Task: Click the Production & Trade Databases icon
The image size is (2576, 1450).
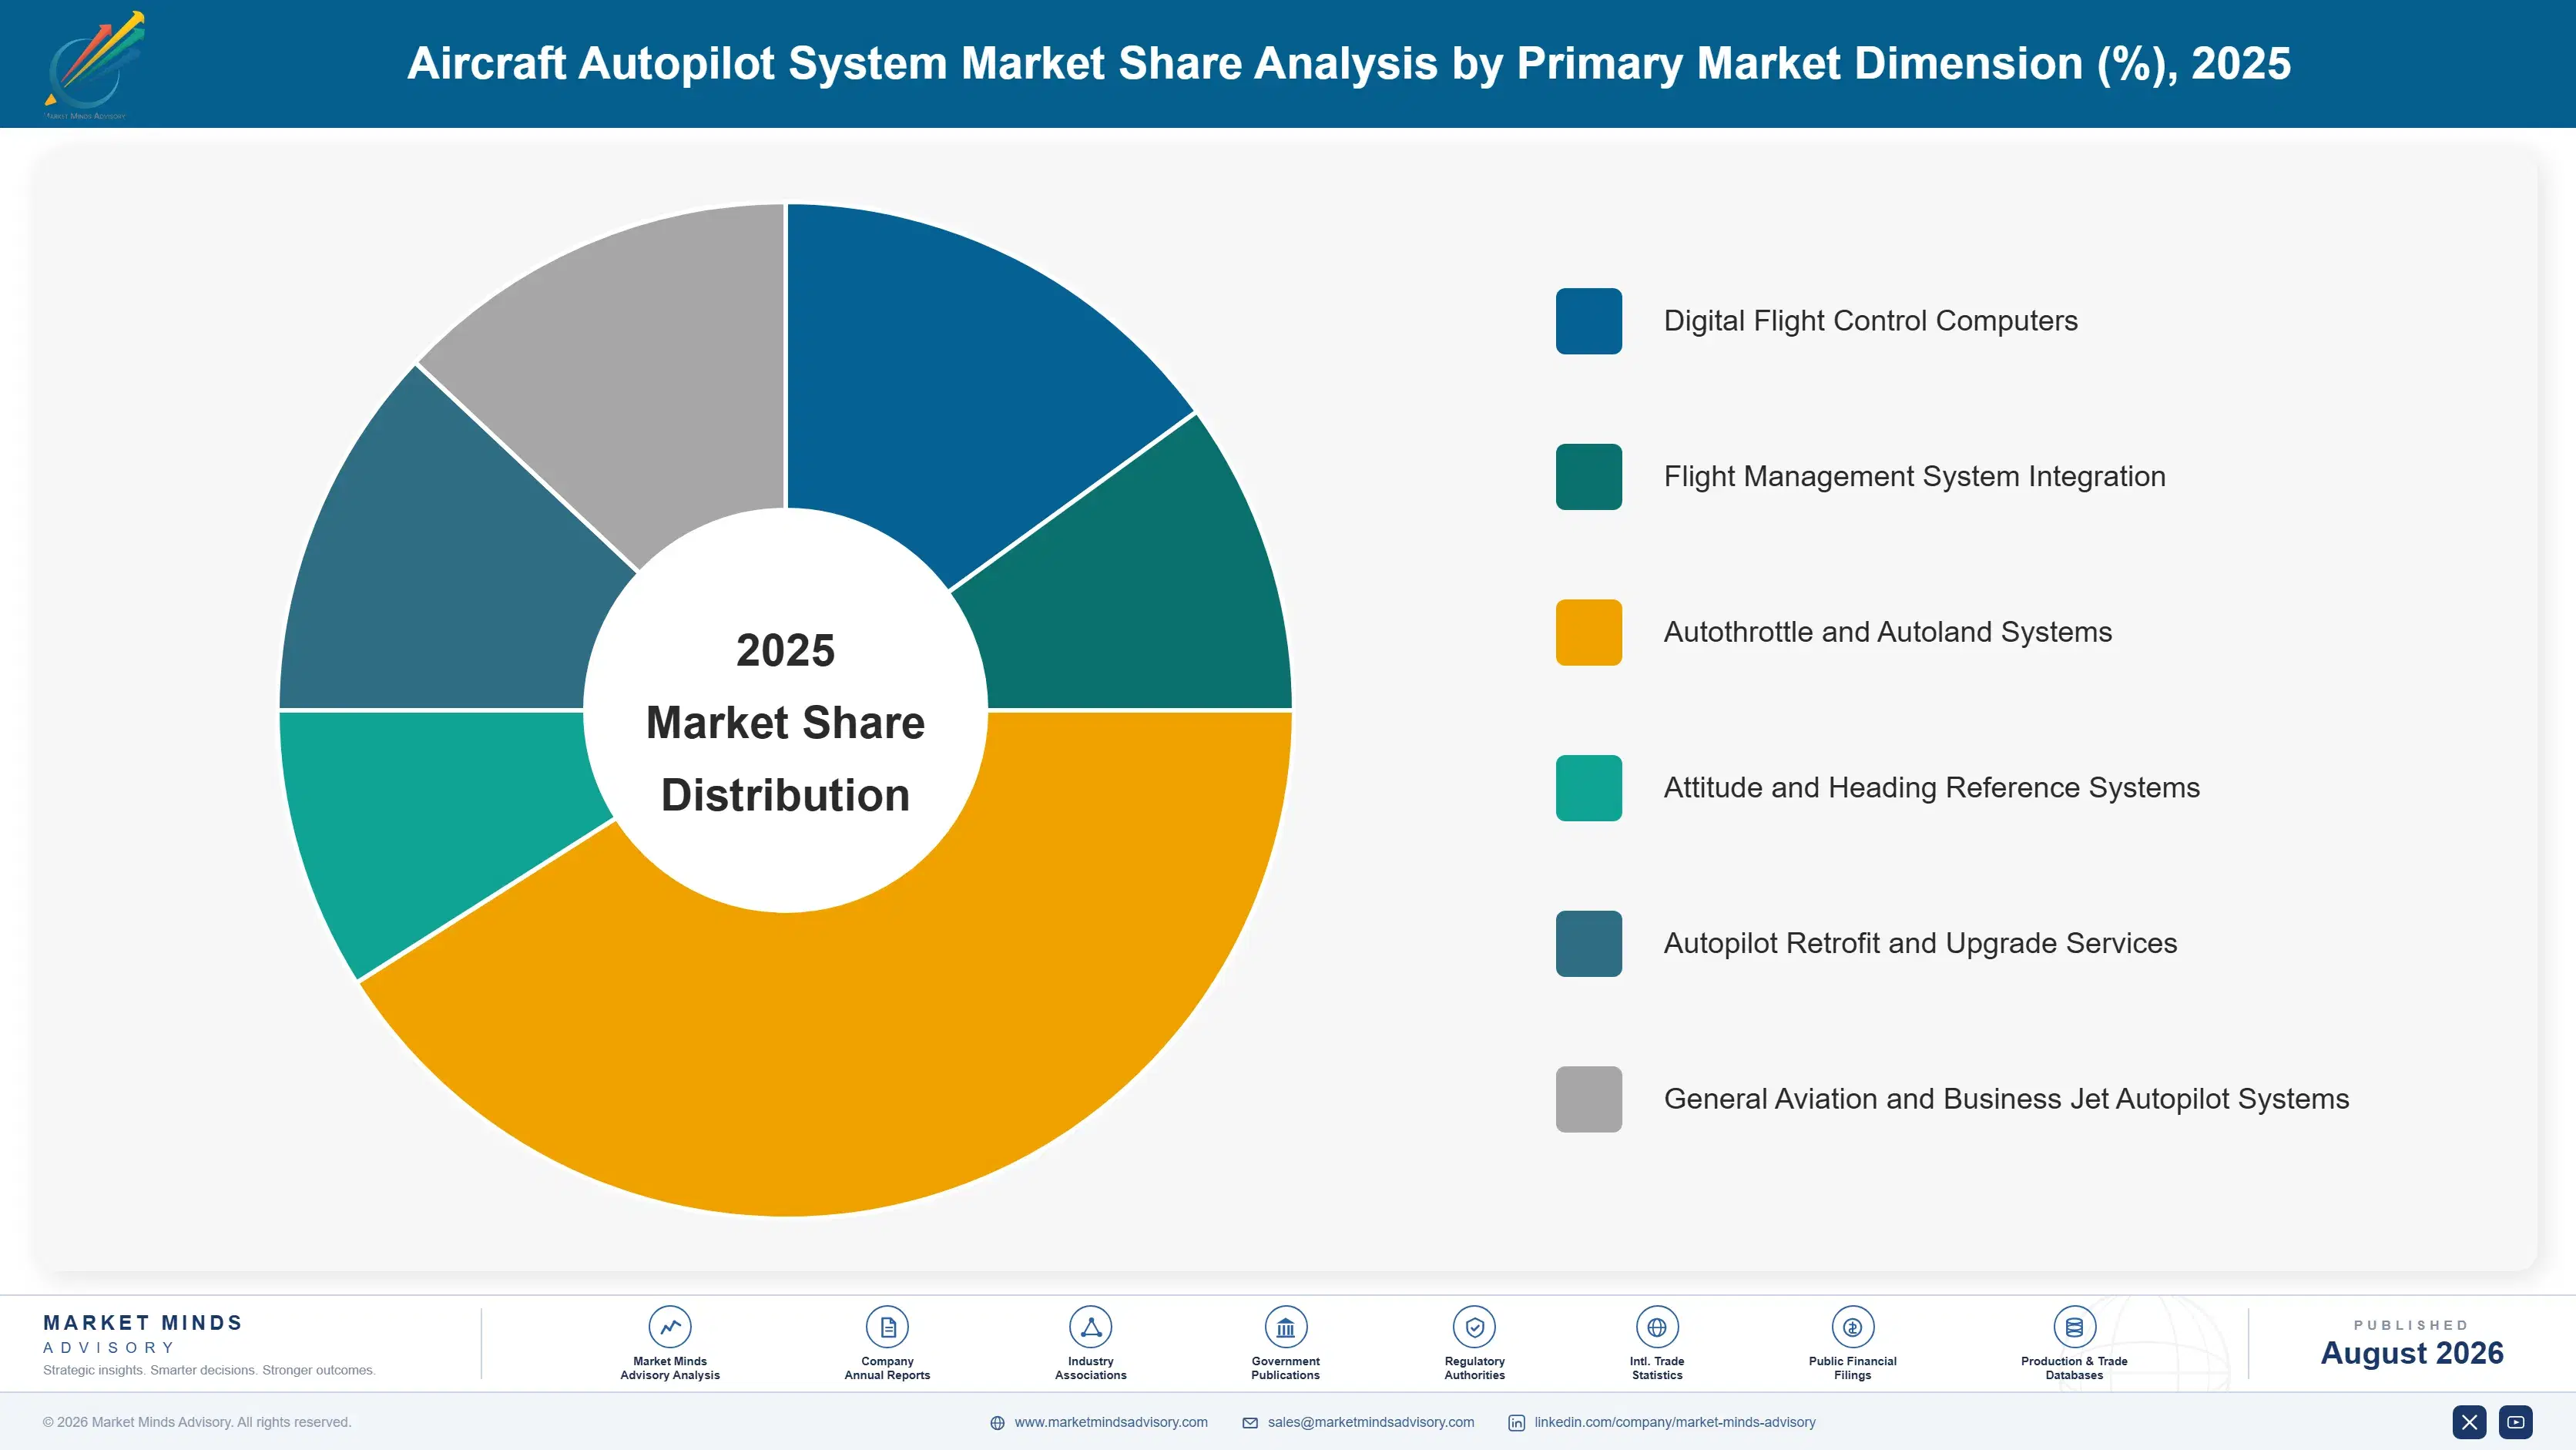Action: click(2074, 1327)
